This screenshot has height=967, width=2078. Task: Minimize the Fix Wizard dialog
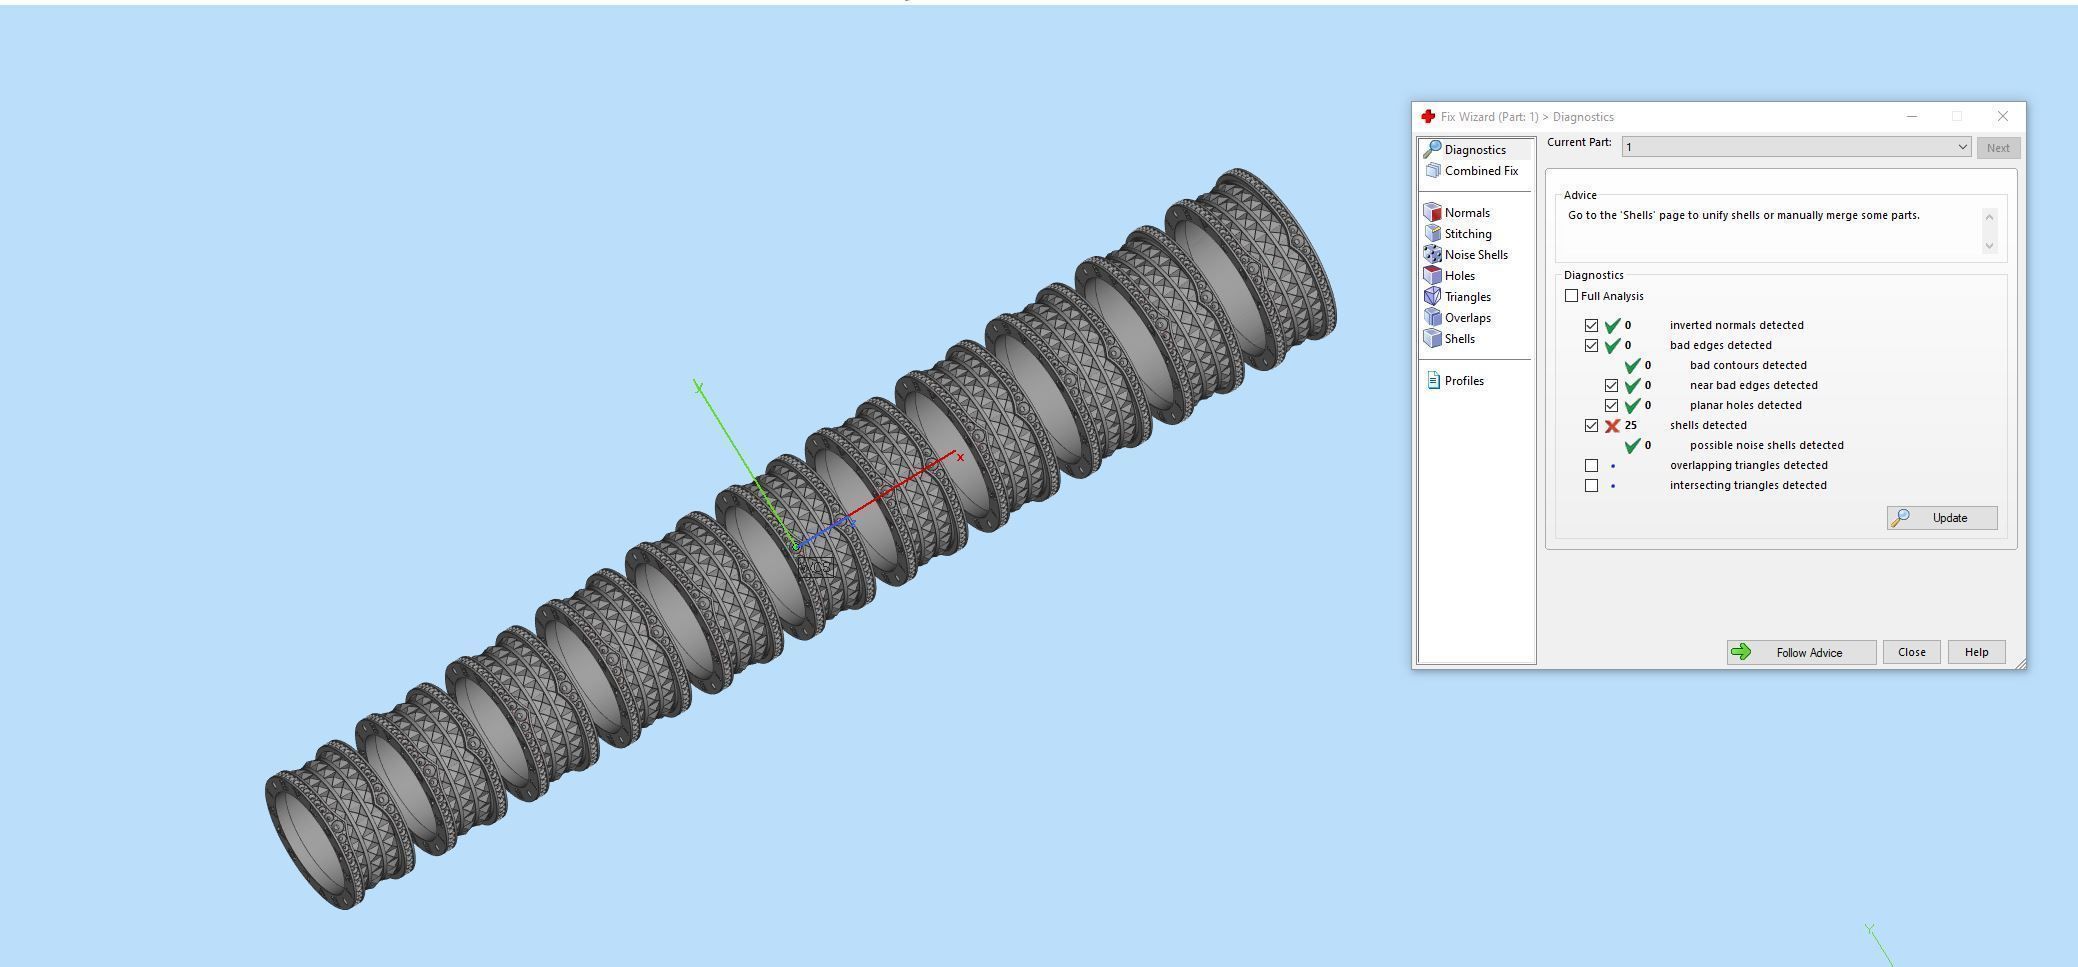point(1912,117)
